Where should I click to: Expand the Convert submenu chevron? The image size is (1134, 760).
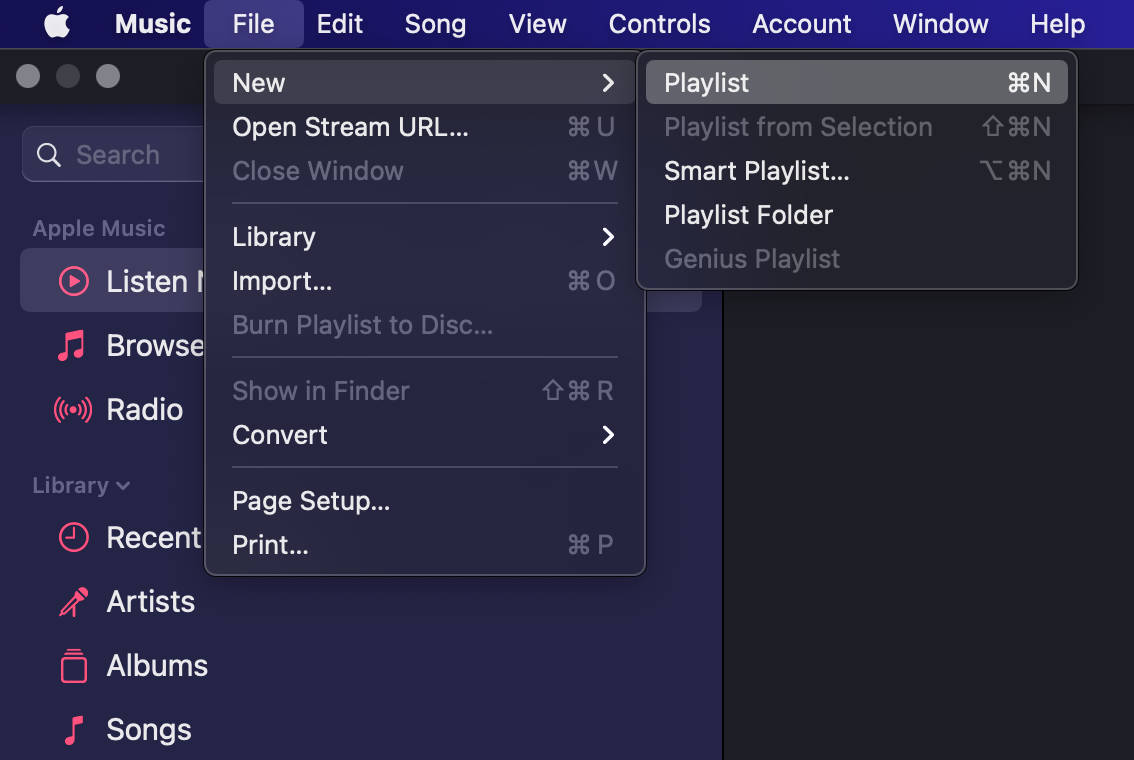(608, 435)
